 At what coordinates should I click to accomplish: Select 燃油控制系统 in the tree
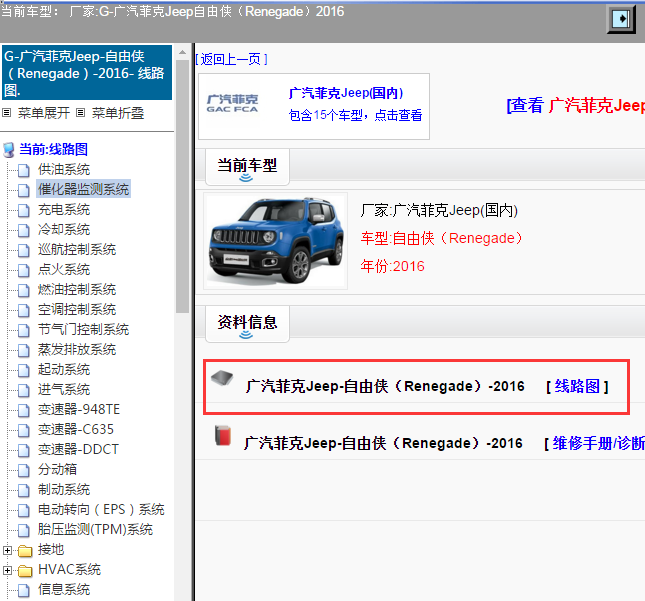click(x=77, y=290)
